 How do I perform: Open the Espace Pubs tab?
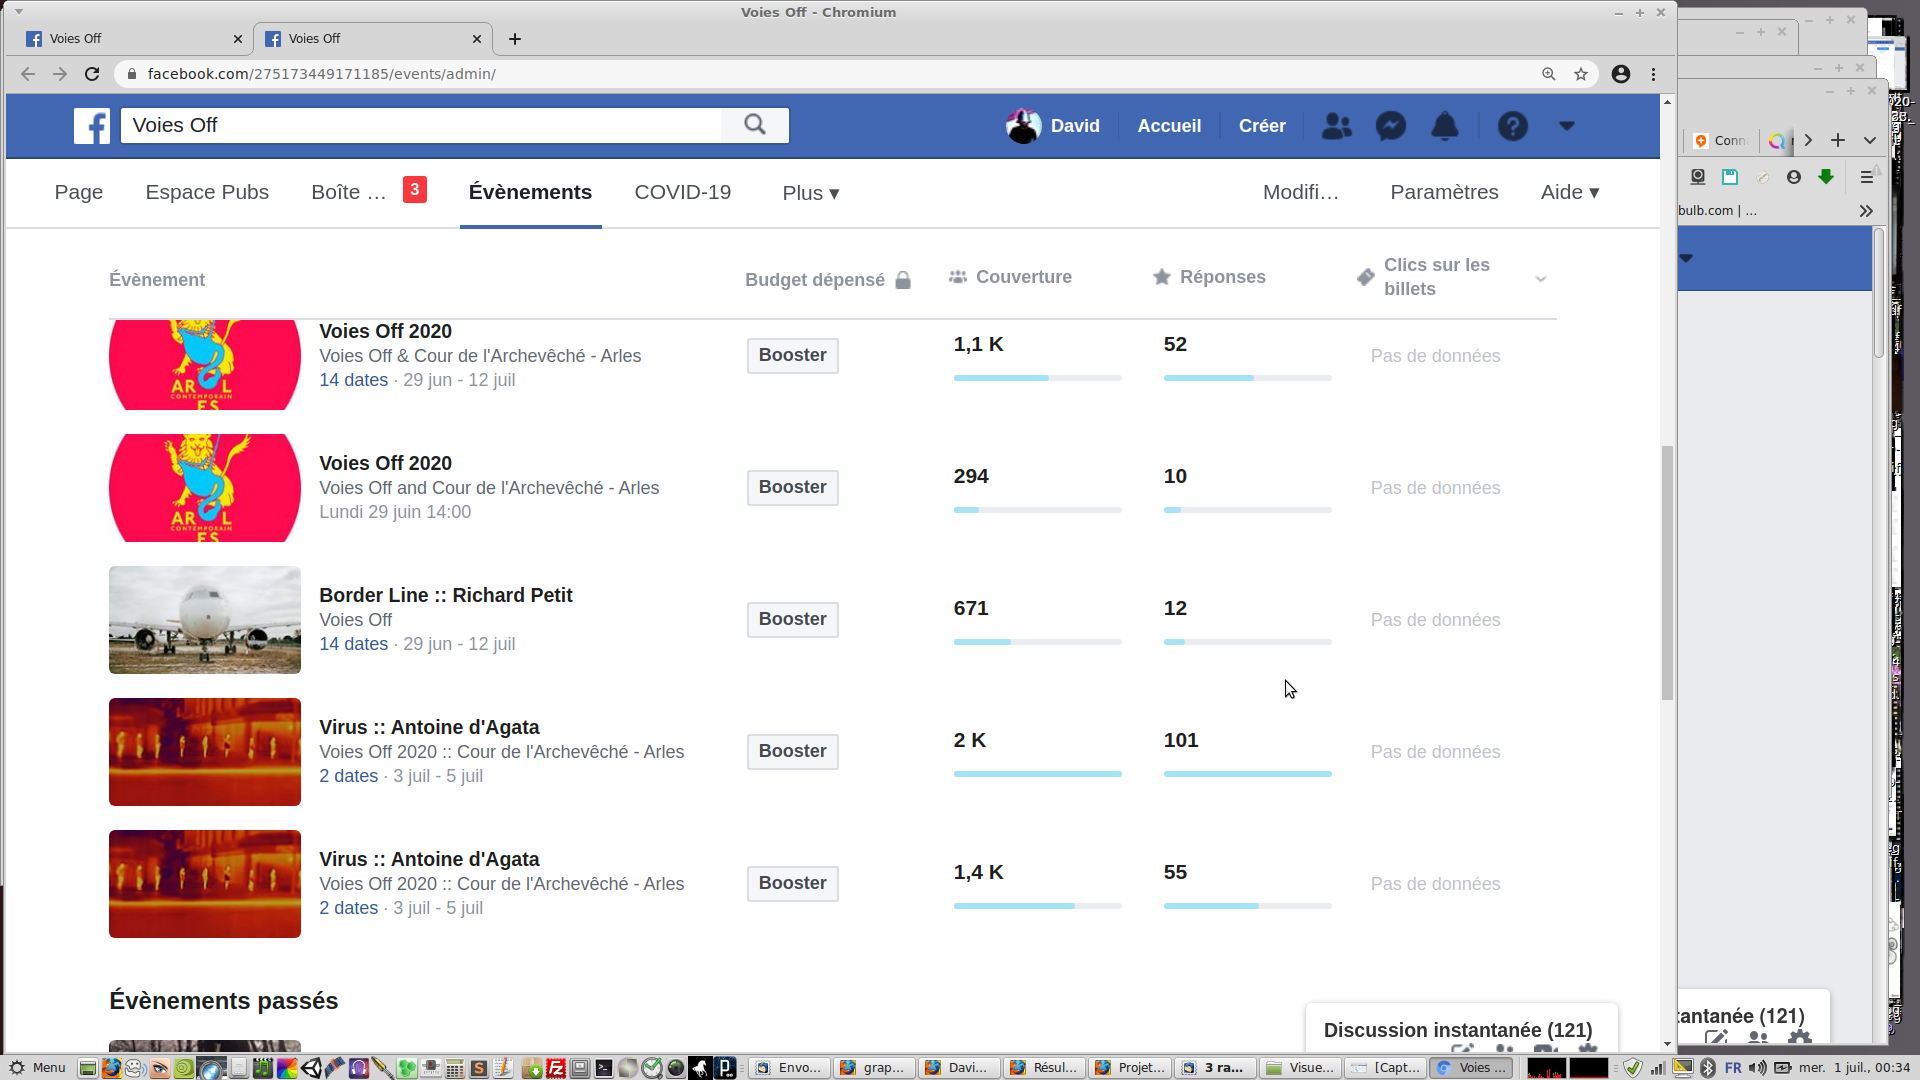[207, 192]
